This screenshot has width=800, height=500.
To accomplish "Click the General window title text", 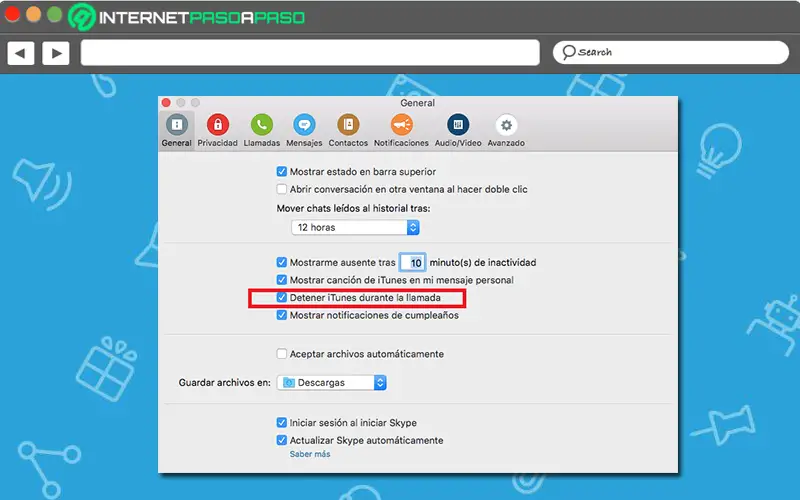I will coord(418,103).
